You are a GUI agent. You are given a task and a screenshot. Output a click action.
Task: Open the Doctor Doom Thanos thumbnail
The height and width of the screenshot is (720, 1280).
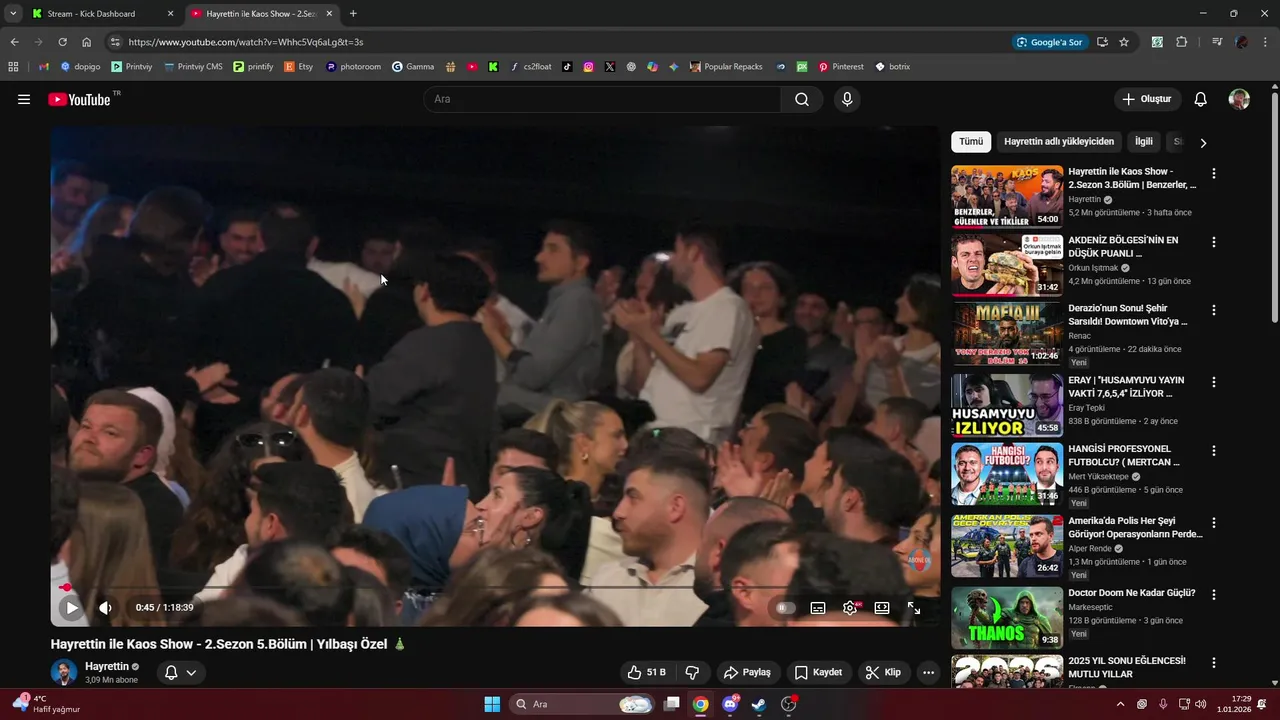pos(1007,618)
